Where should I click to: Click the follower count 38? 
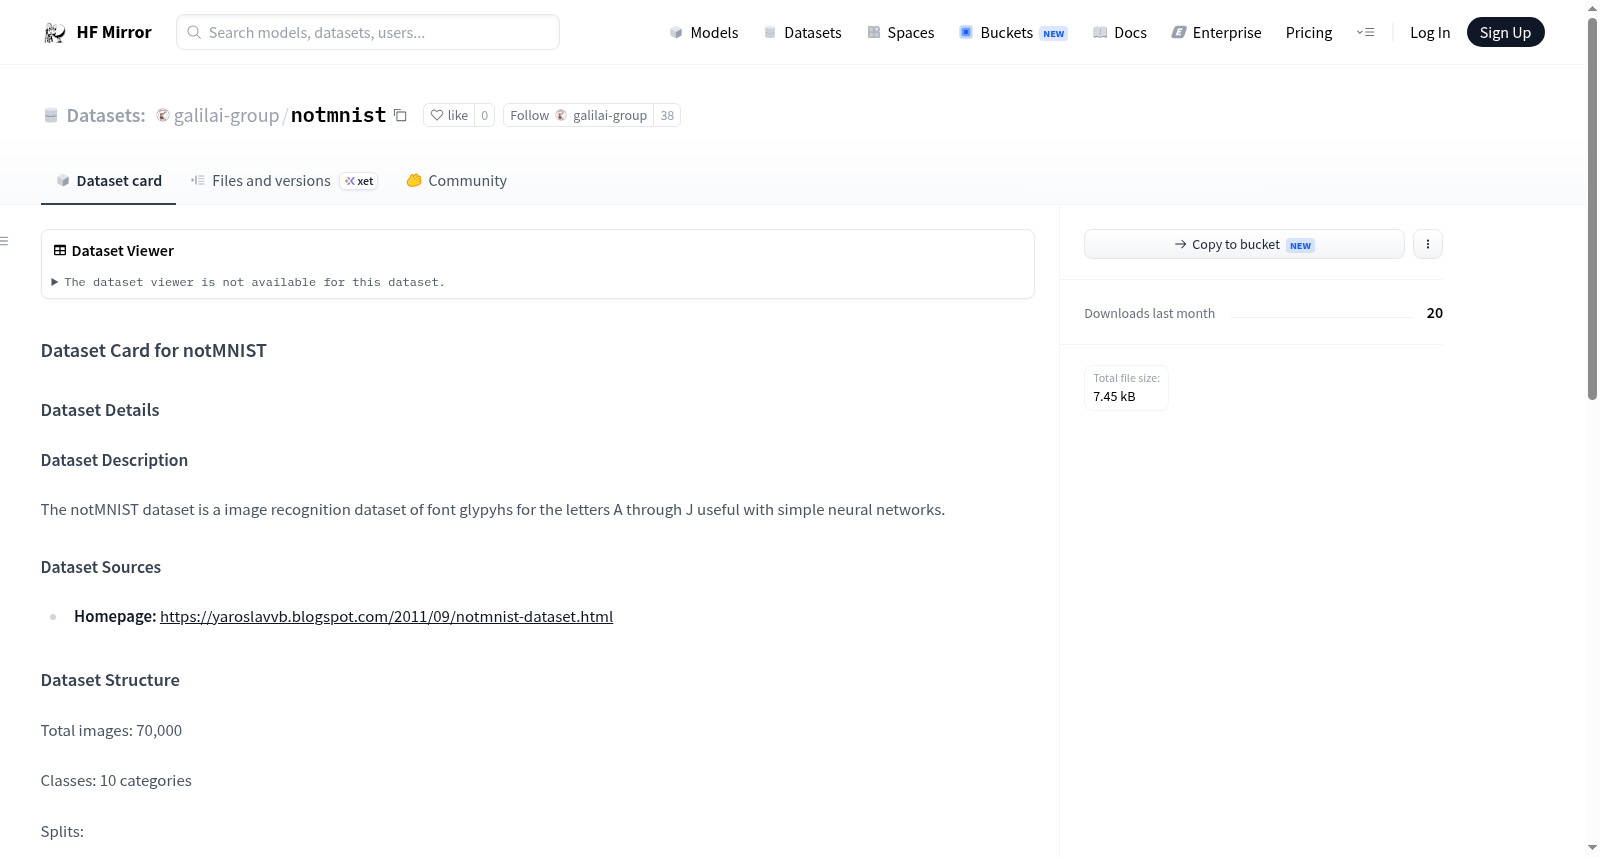click(667, 115)
